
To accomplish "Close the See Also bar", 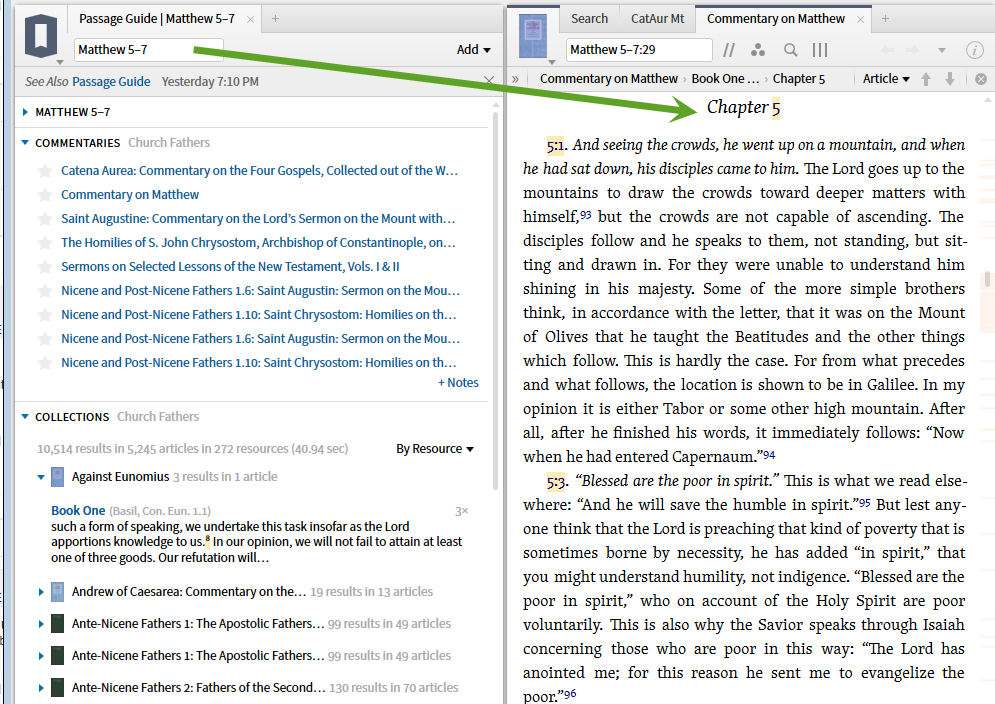I will (x=489, y=81).
